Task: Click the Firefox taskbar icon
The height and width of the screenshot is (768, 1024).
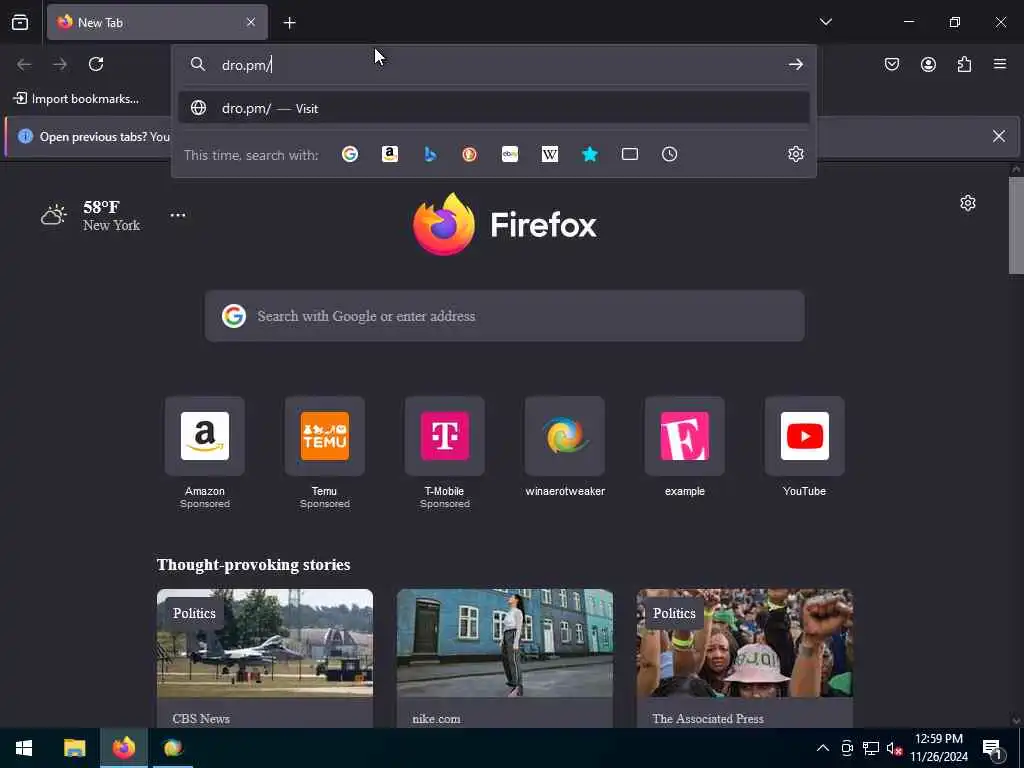Action: [x=124, y=748]
